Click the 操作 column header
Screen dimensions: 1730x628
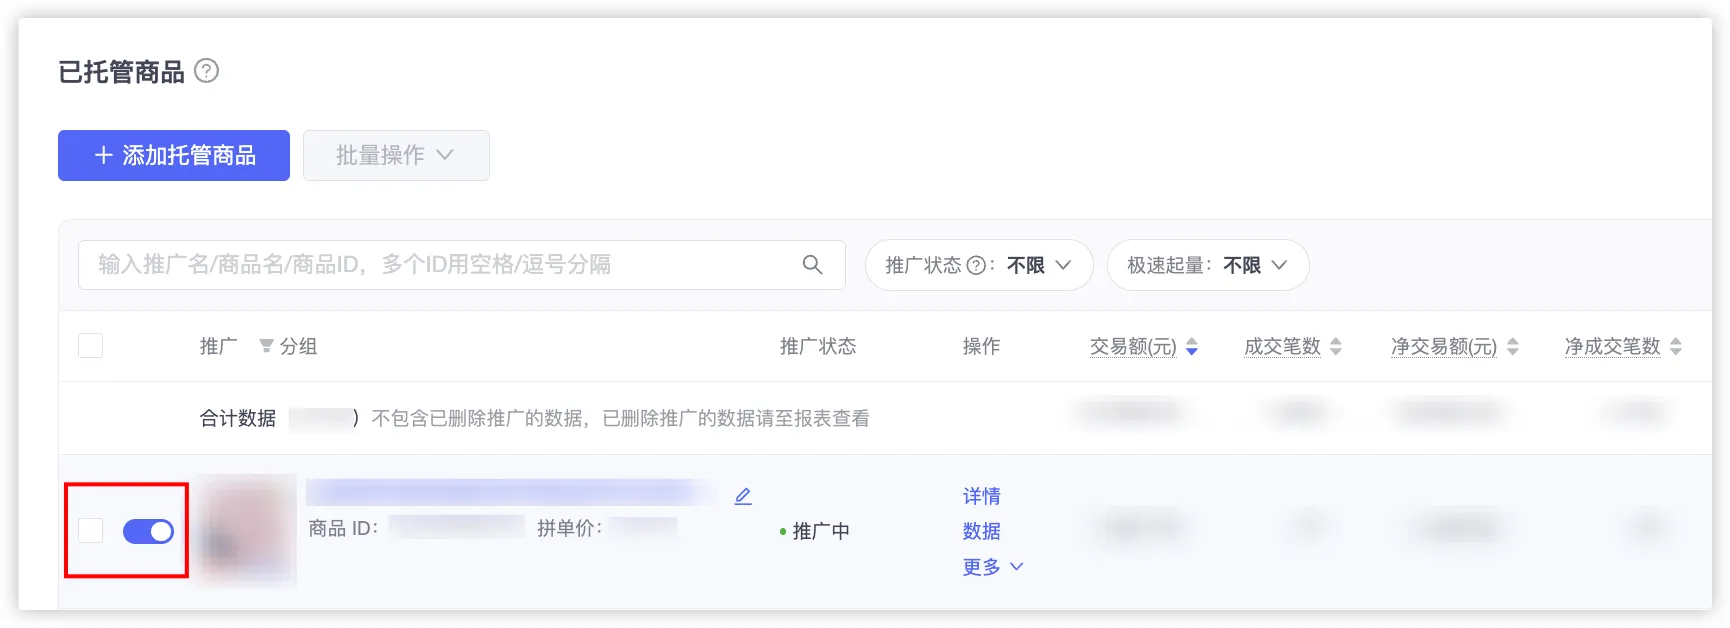click(x=981, y=346)
